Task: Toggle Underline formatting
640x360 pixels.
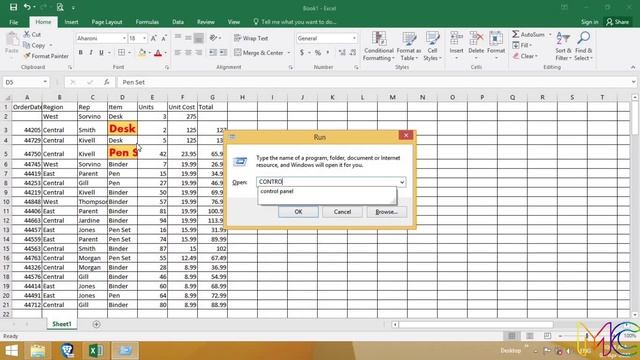Action: coord(101,53)
